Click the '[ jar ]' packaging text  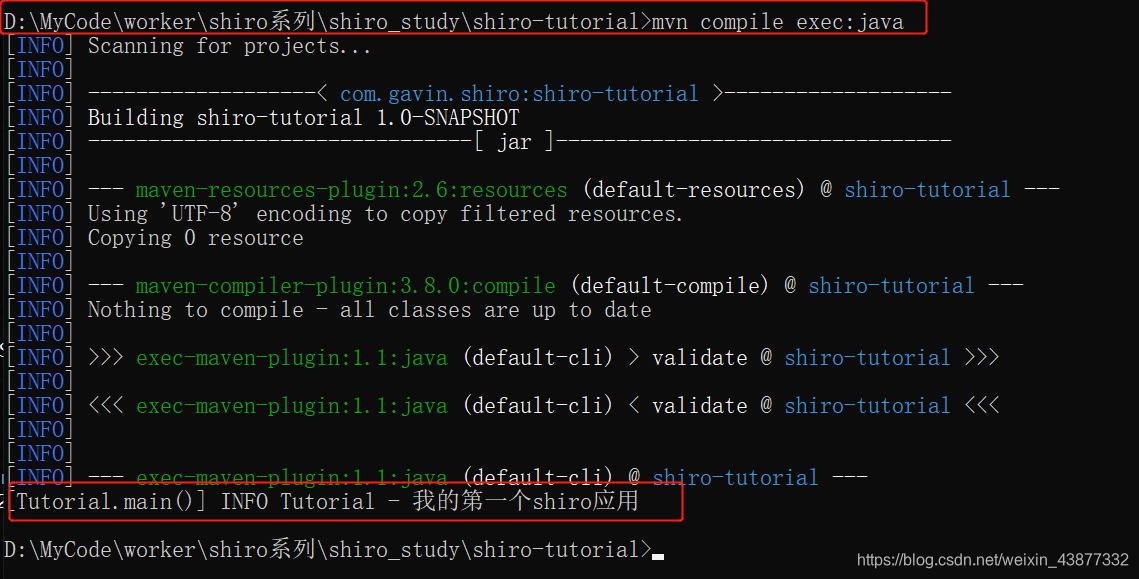click(x=514, y=142)
